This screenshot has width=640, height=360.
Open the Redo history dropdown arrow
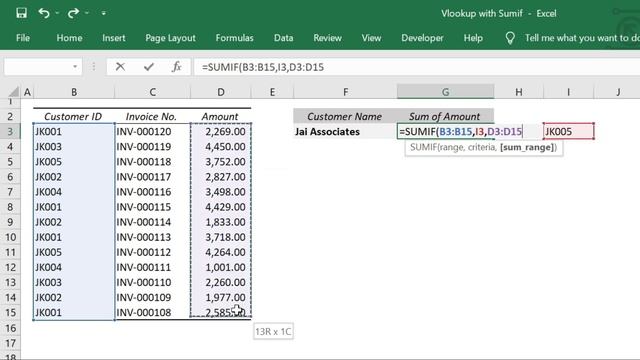(87, 13)
